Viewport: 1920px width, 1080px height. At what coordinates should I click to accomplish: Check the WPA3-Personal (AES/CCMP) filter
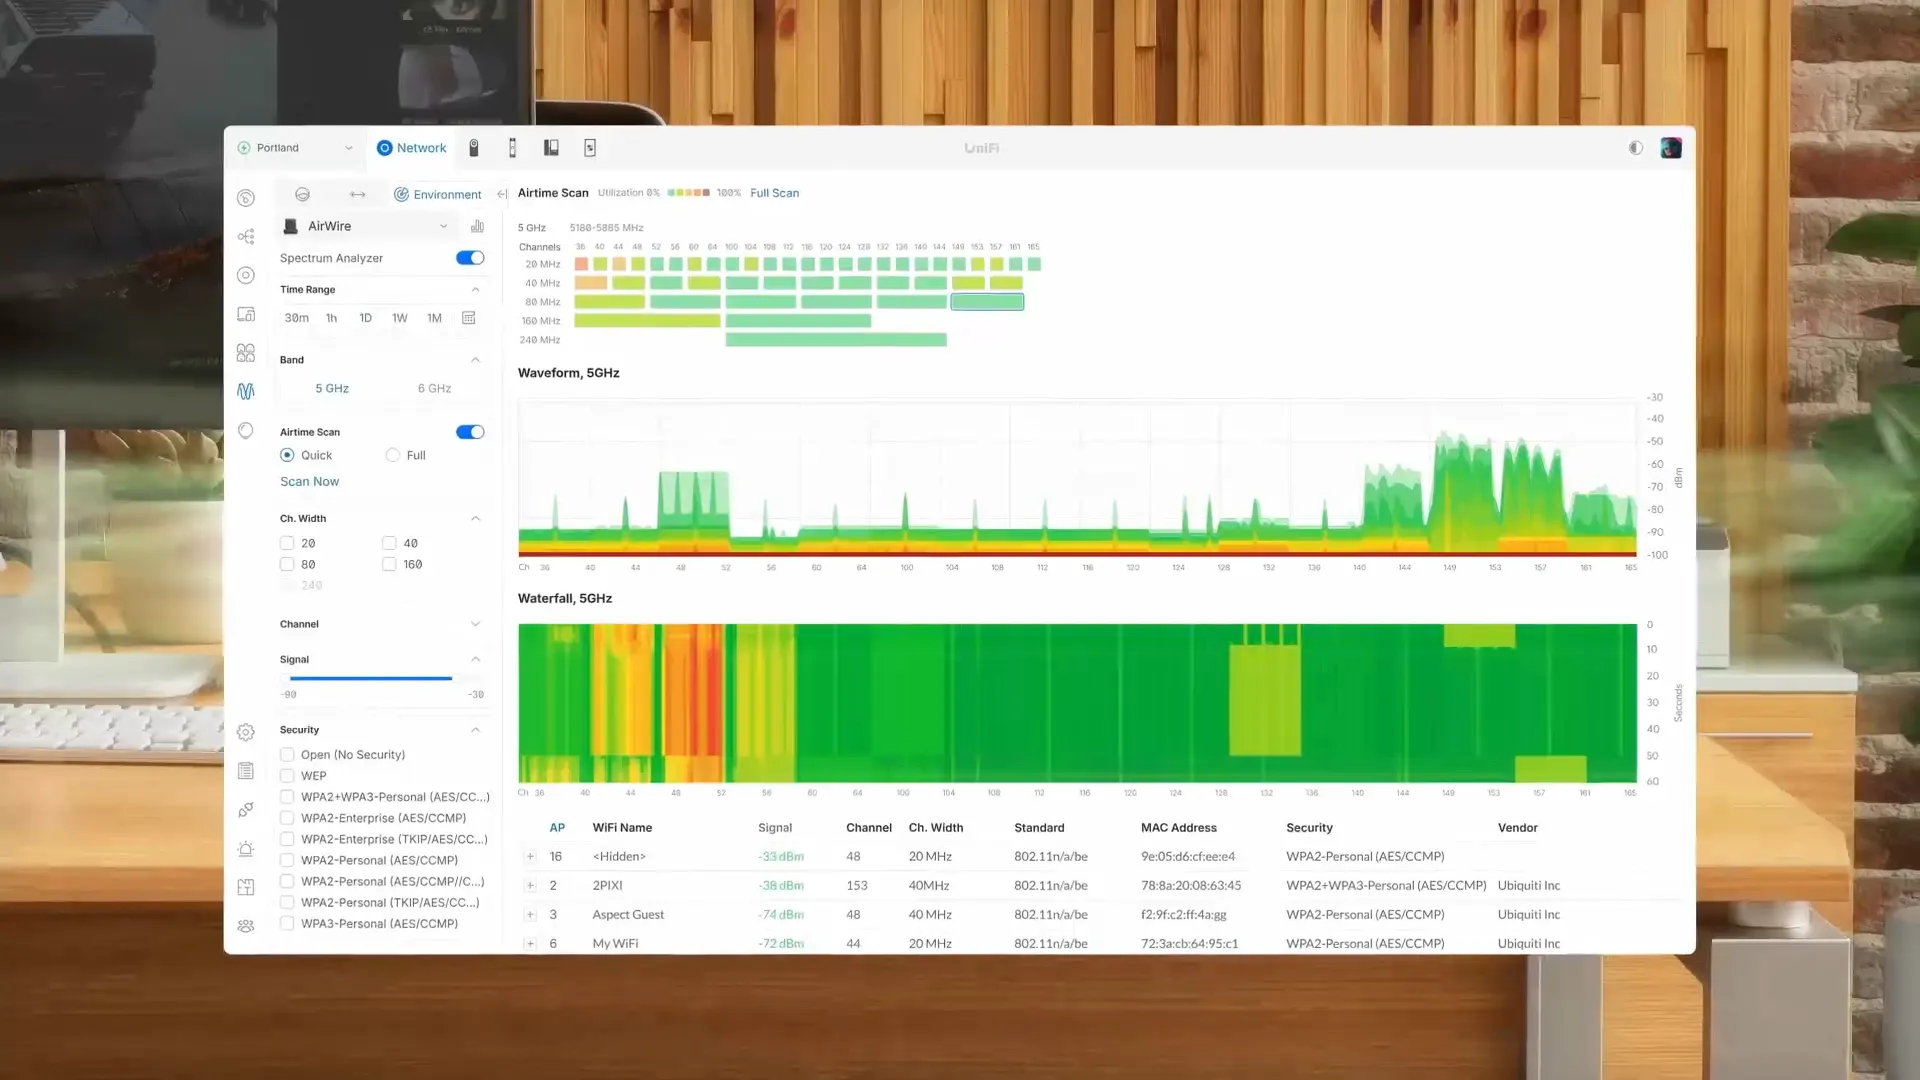tap(287, 924)
